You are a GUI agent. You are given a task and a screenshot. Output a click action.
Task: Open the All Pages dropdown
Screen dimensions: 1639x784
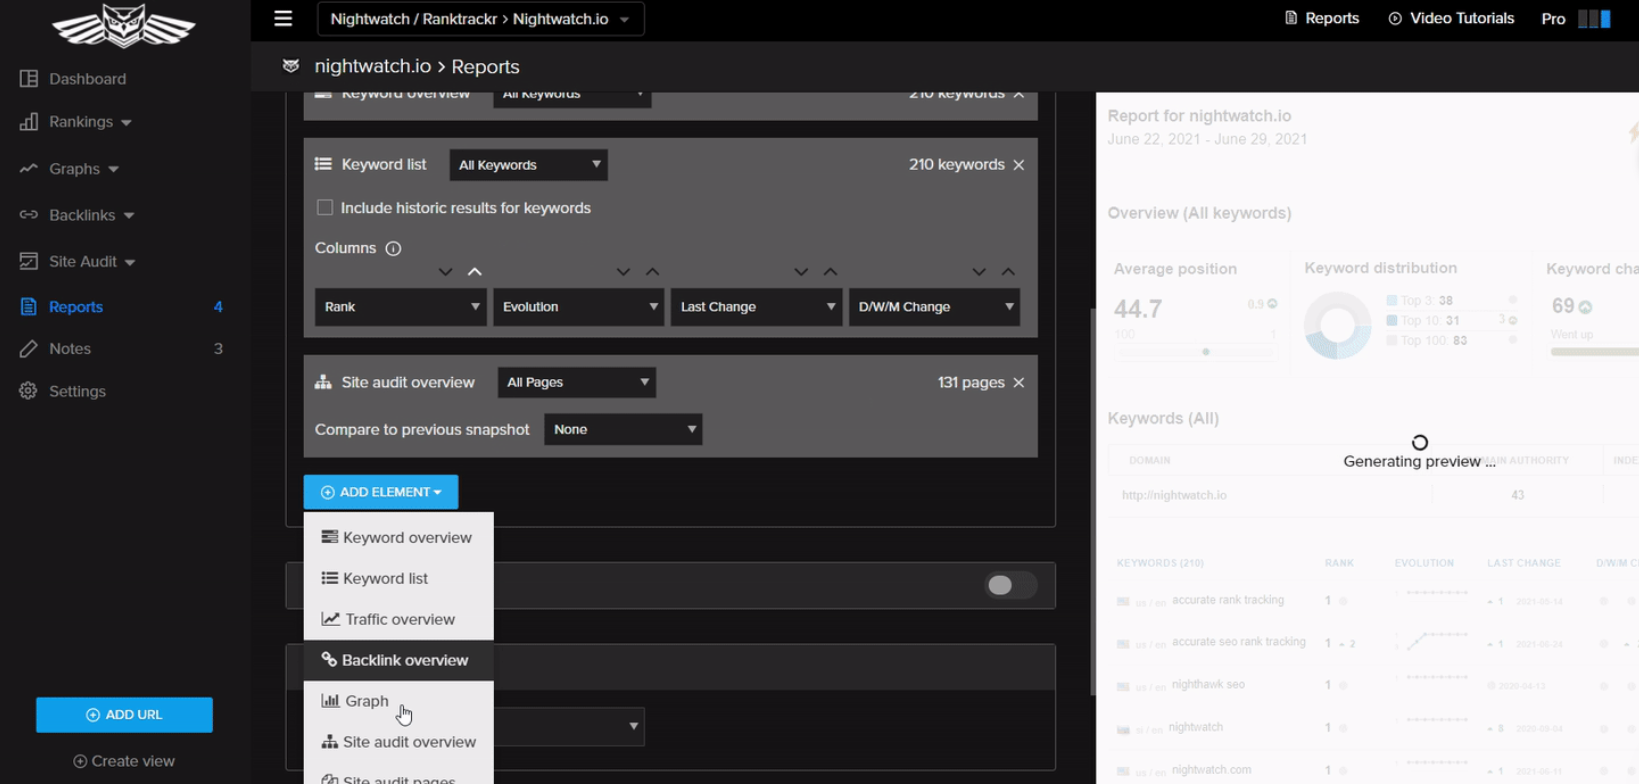(x=576, y=382)
